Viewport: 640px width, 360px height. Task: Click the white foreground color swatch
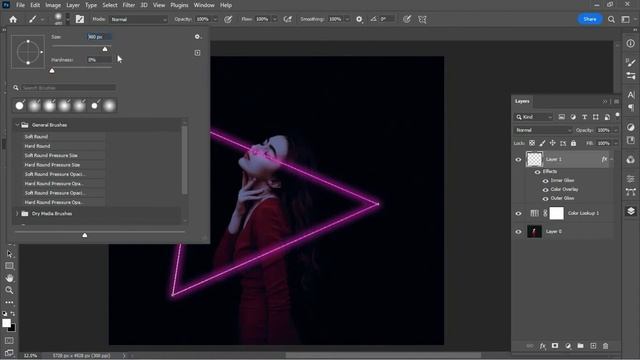pyautogui.click(x=7, y=323)
